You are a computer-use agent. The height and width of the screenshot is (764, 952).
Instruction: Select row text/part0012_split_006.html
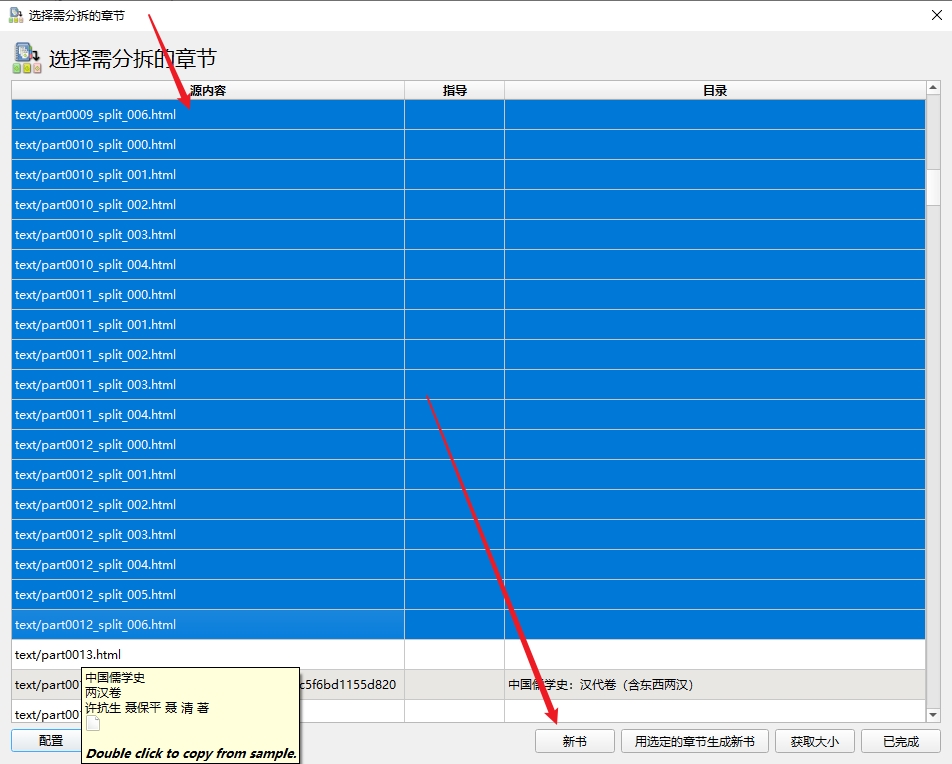[x=96, y=625]
